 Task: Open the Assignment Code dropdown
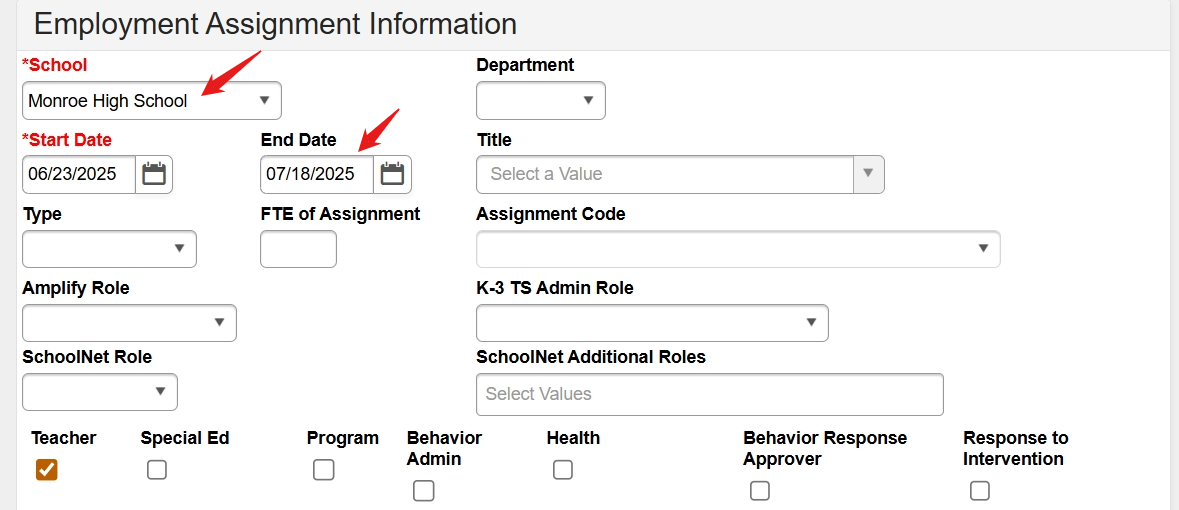pos(738,249)
